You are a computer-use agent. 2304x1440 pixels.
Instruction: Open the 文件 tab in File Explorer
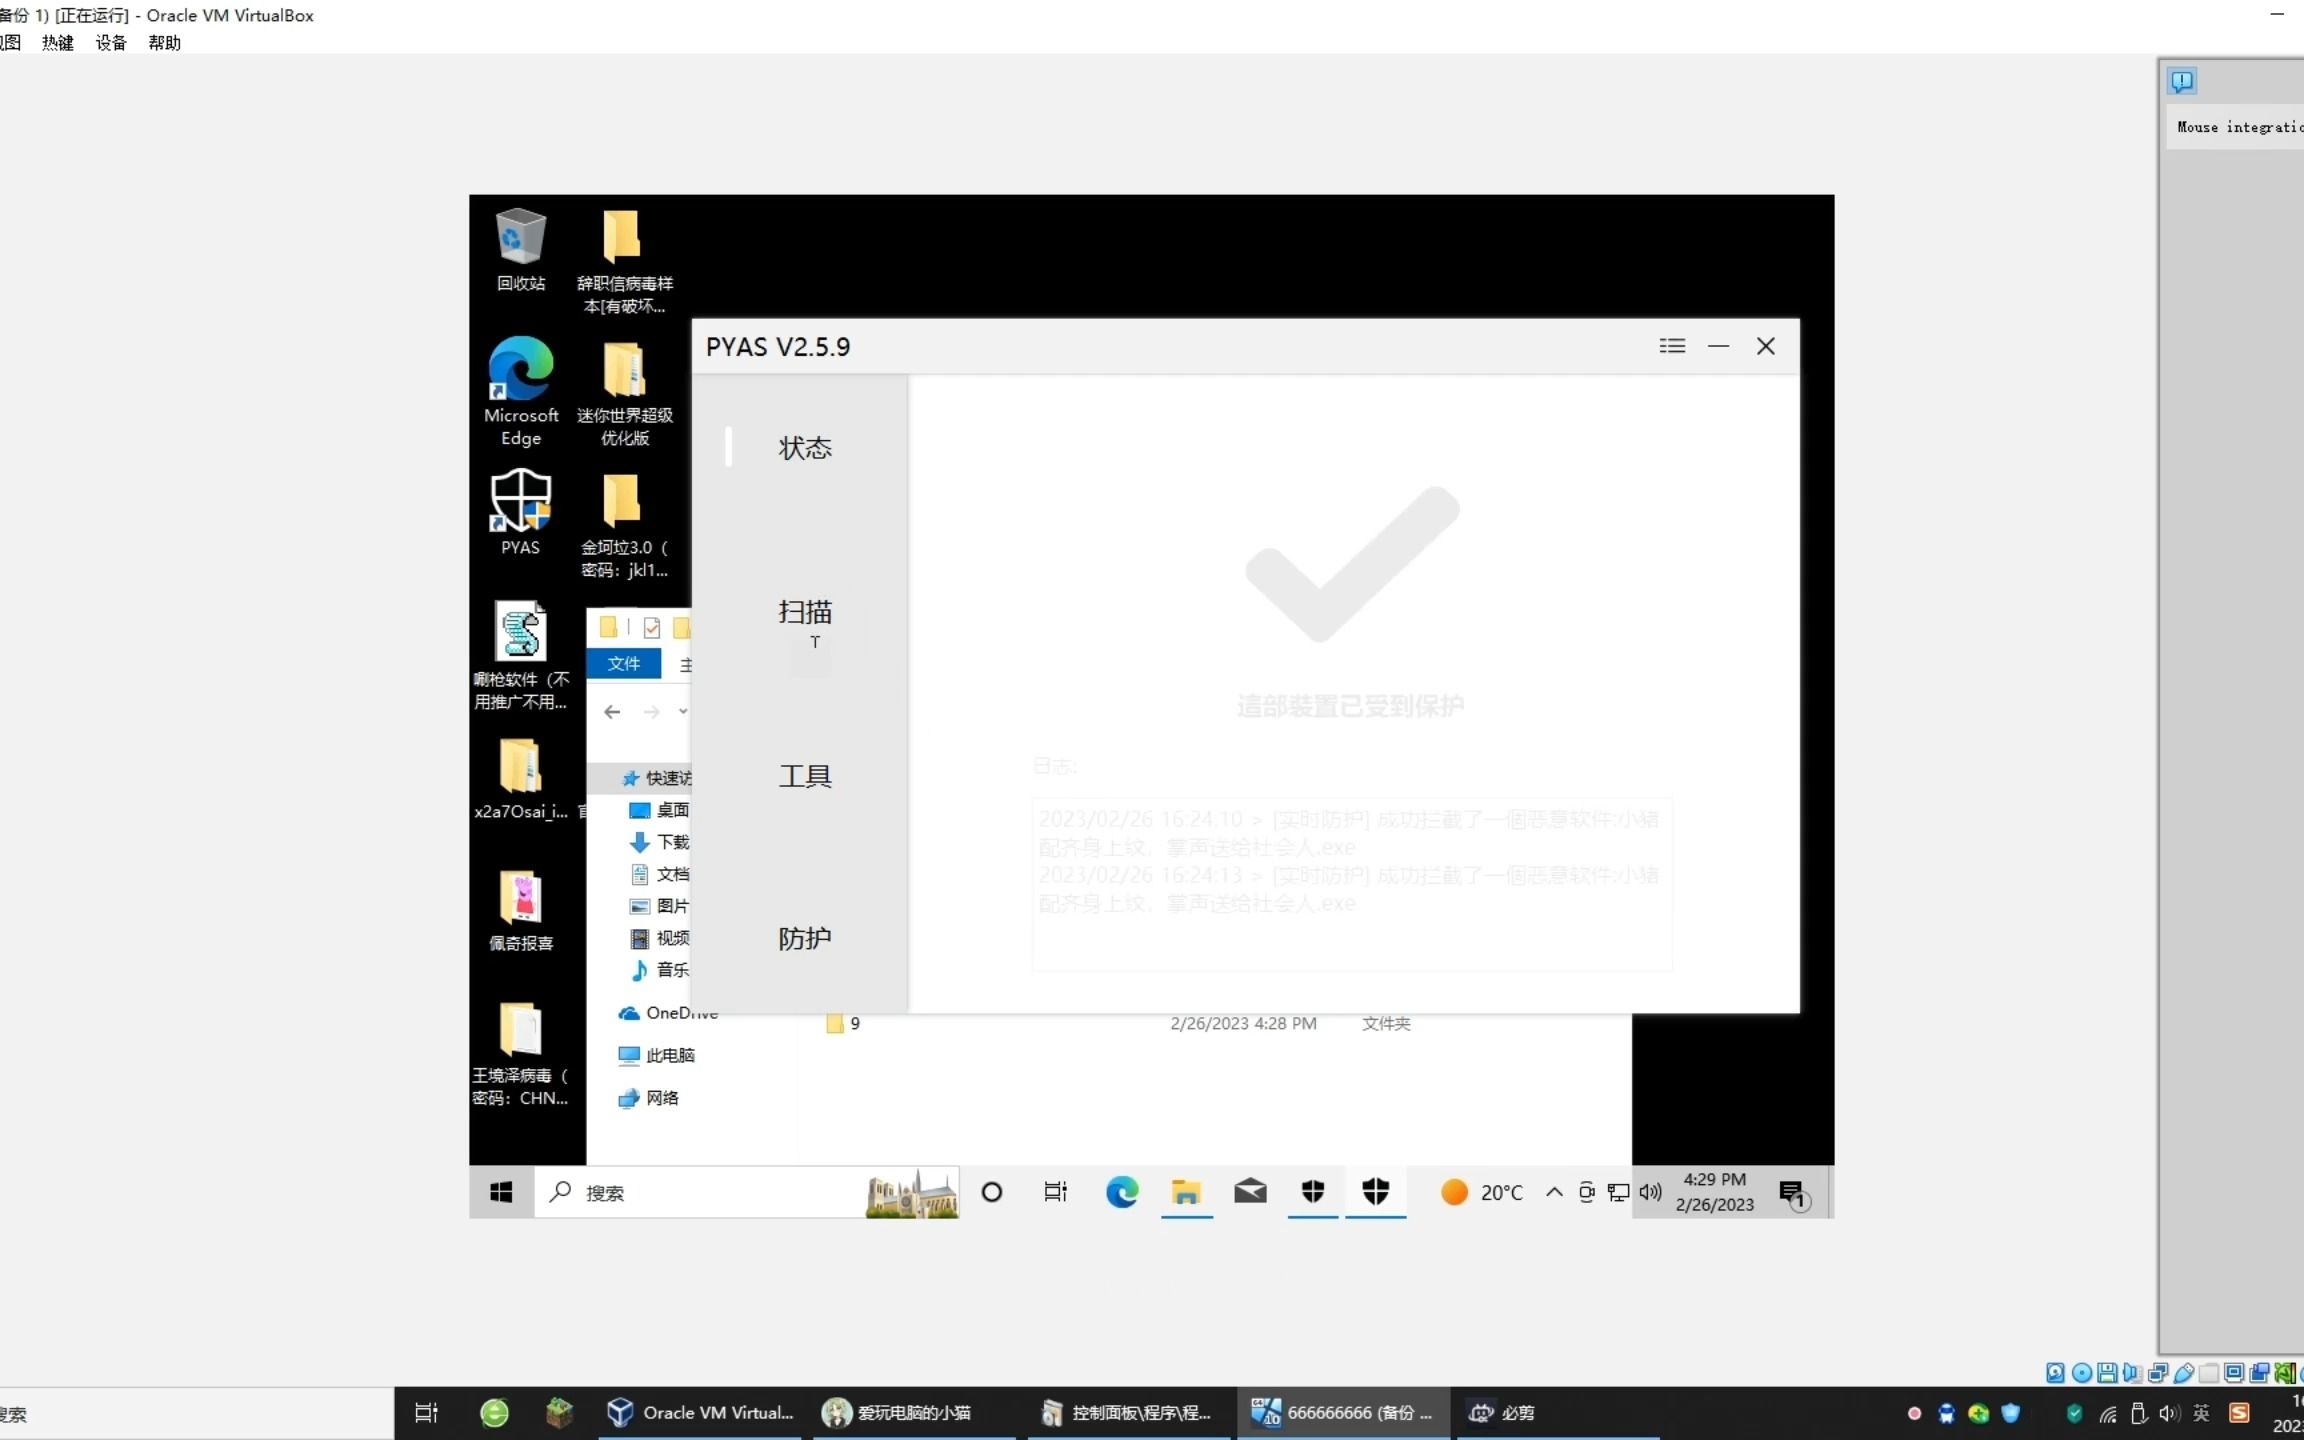[x=624, y=663]
